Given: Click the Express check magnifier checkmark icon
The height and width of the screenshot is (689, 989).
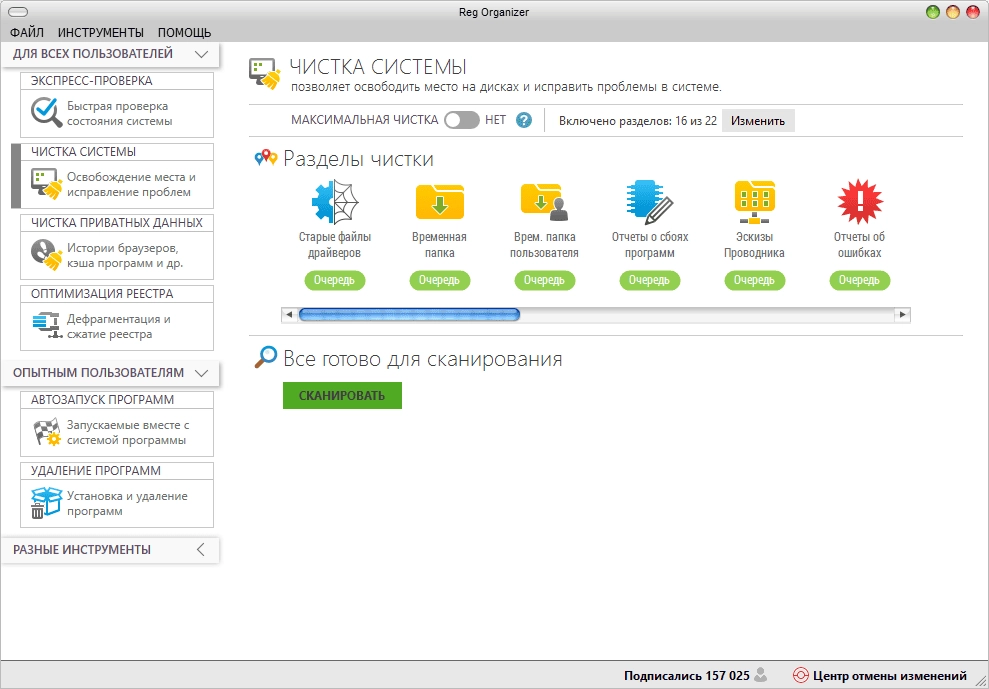Looking at the screenshot, I should (47, 113).
